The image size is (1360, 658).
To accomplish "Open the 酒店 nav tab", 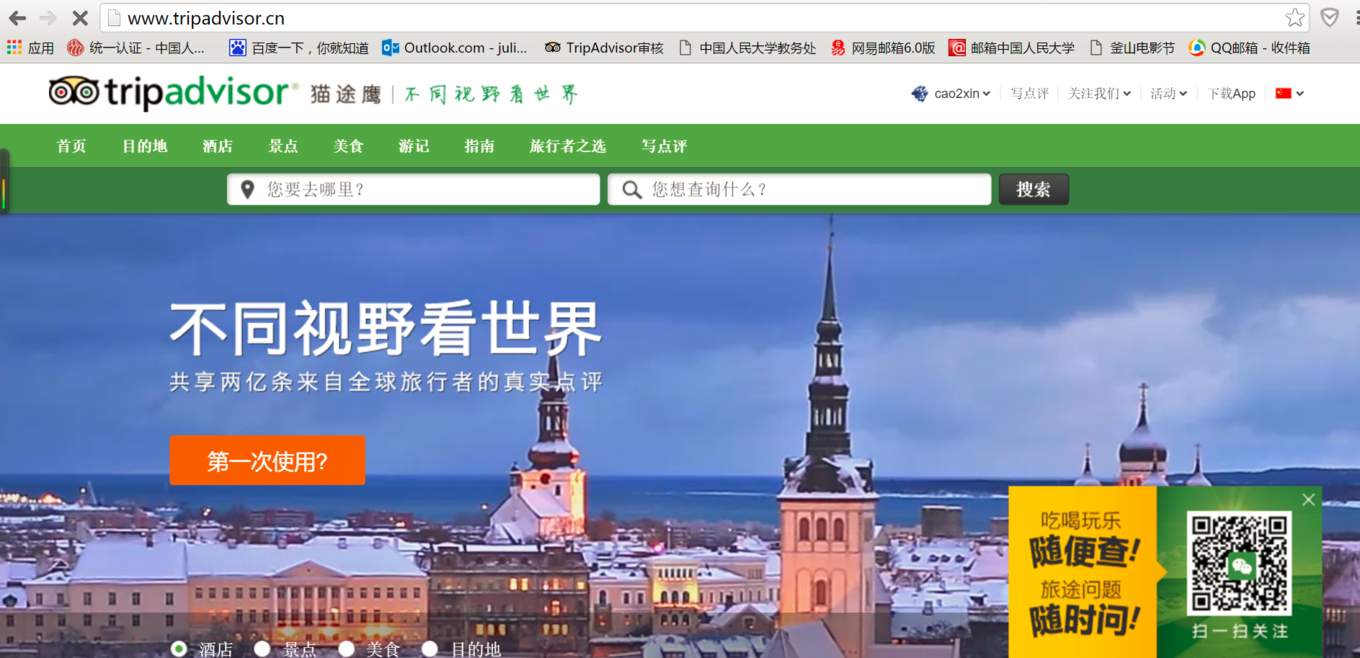I will [x=217, y=146].
